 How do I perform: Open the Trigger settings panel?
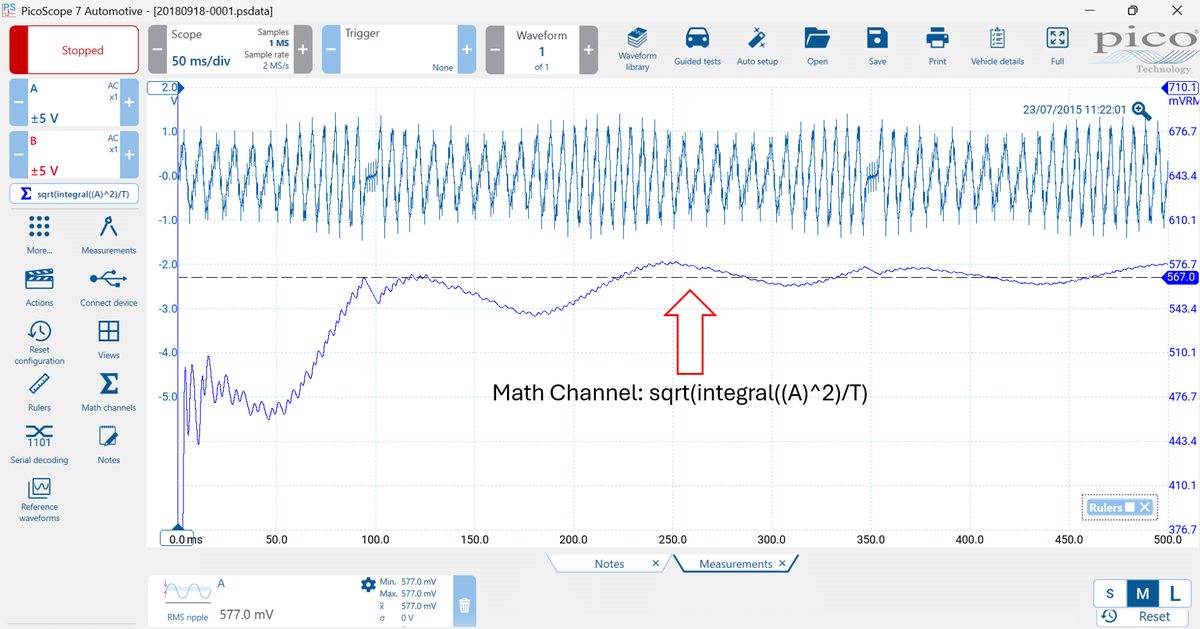click(x=399, y=50)
